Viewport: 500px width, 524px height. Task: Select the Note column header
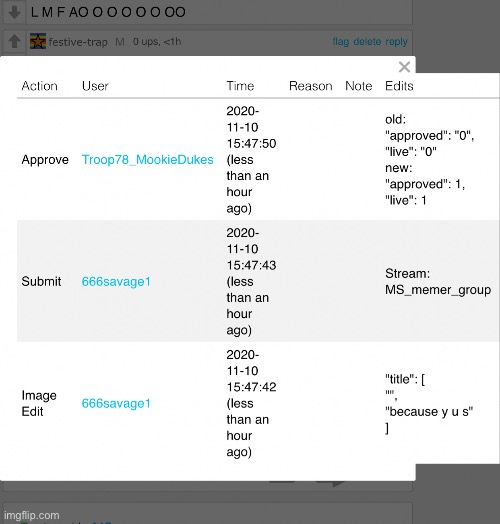click(359, 86)
